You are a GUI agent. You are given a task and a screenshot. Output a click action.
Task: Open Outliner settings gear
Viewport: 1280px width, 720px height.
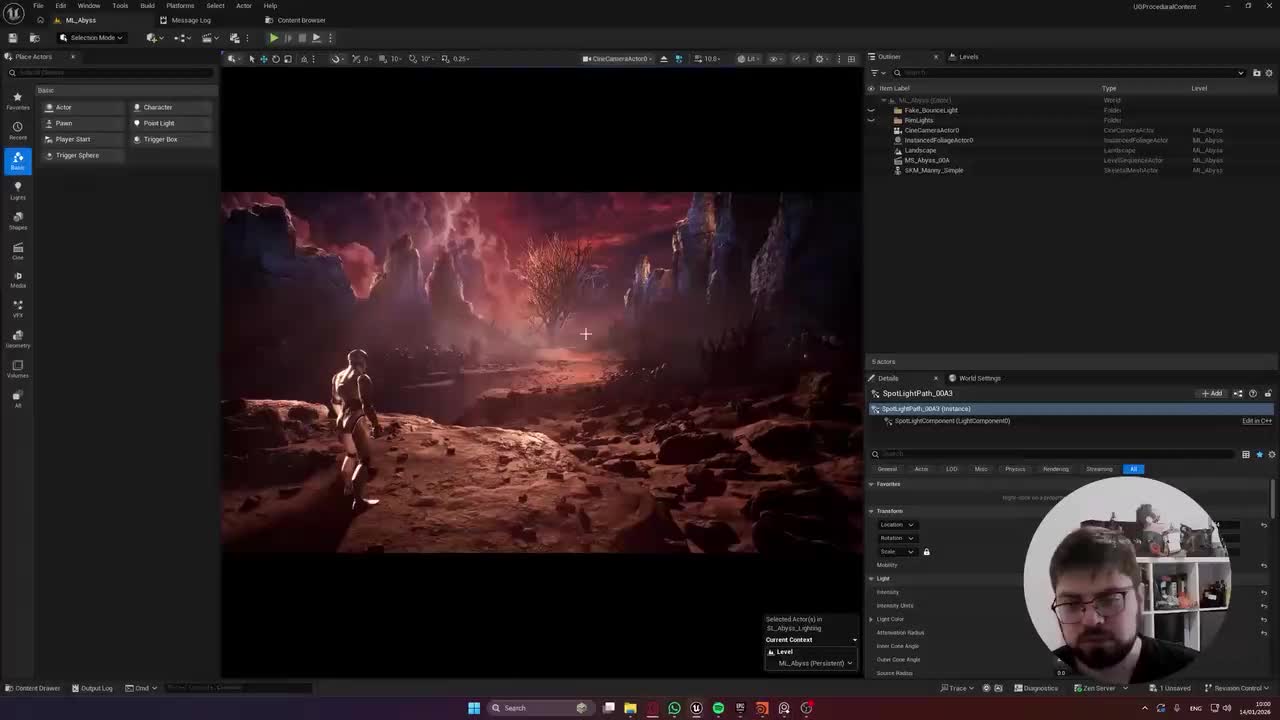point(1270,73)
